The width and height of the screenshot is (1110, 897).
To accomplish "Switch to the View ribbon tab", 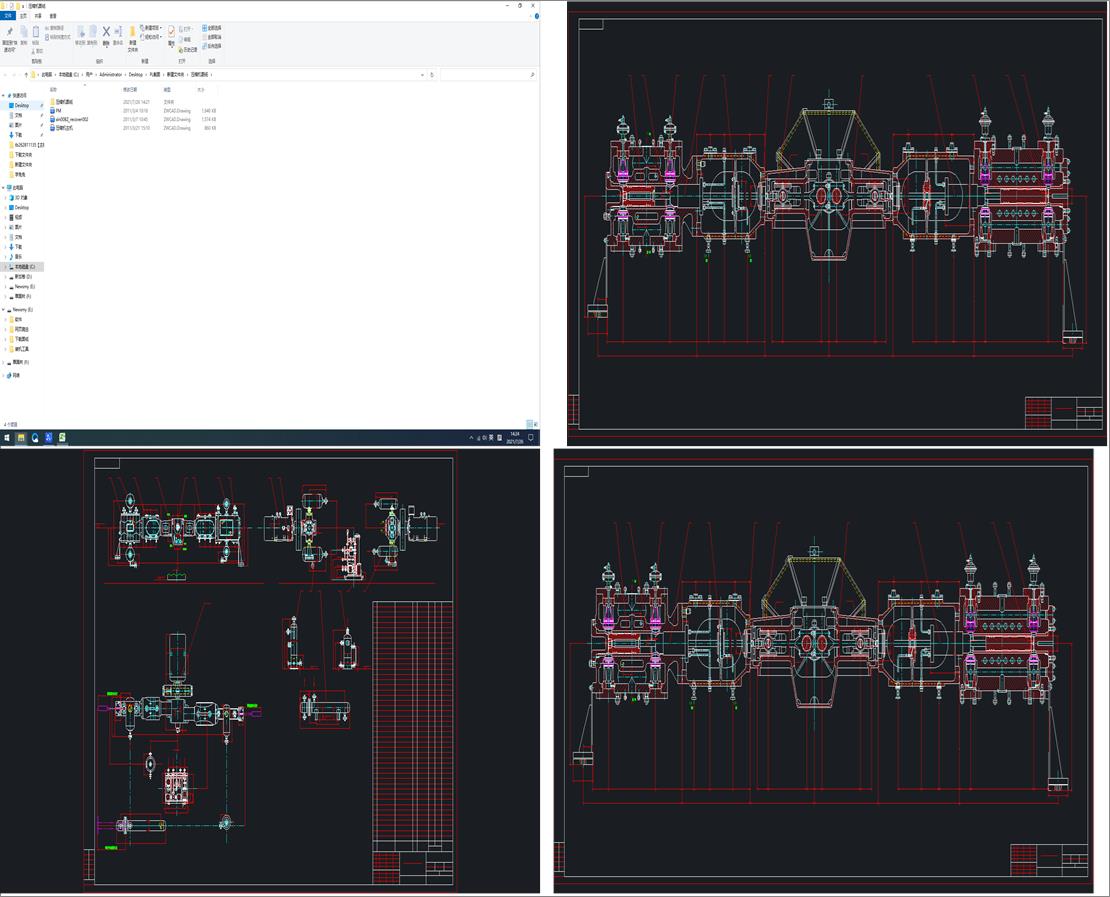I will click(53, 16).
